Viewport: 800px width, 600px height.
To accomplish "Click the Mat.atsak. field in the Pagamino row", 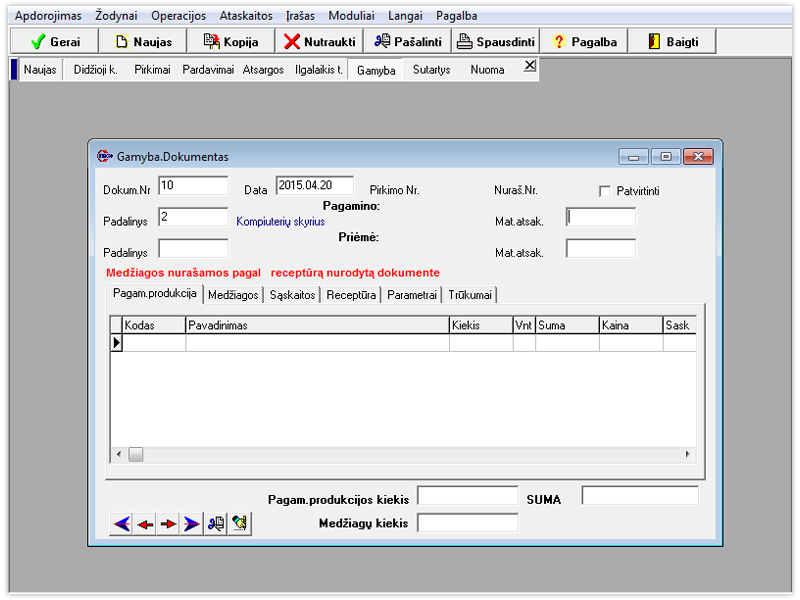I will pos(601,217).
